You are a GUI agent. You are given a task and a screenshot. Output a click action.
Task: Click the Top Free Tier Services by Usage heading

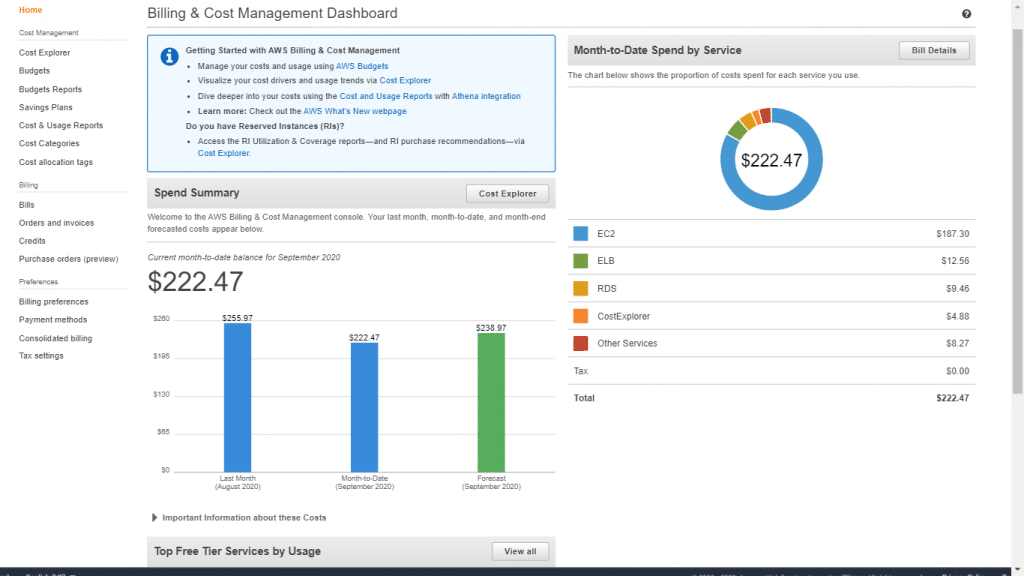[x=237, y=551]
